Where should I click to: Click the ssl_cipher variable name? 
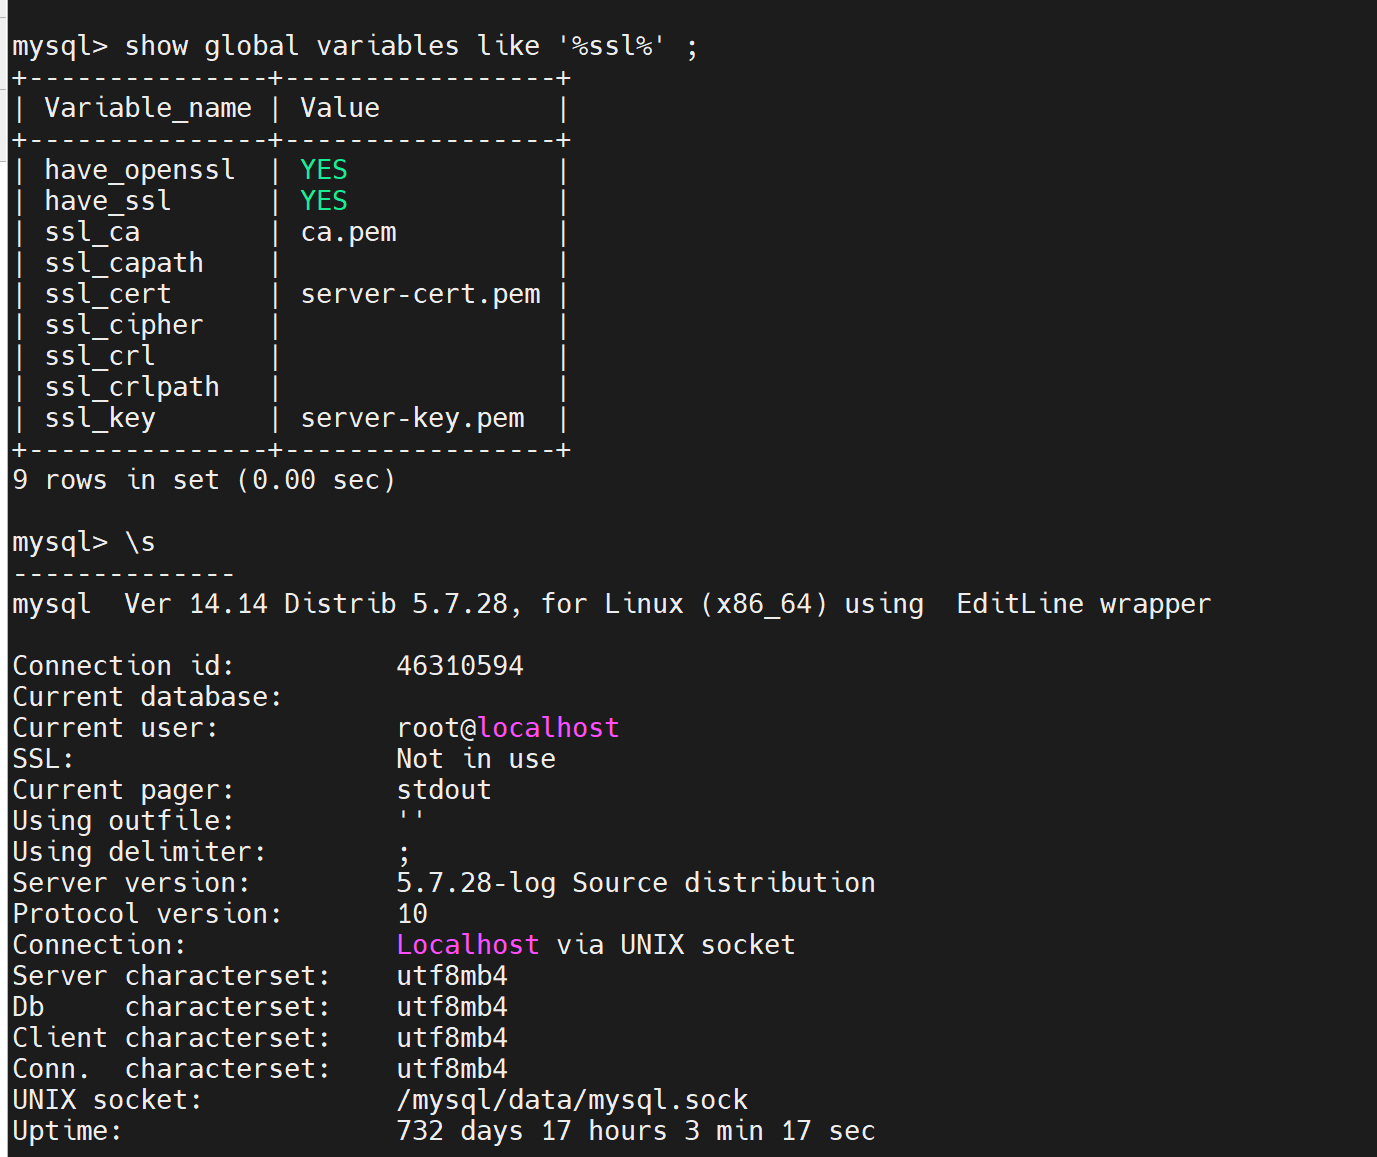124,325
